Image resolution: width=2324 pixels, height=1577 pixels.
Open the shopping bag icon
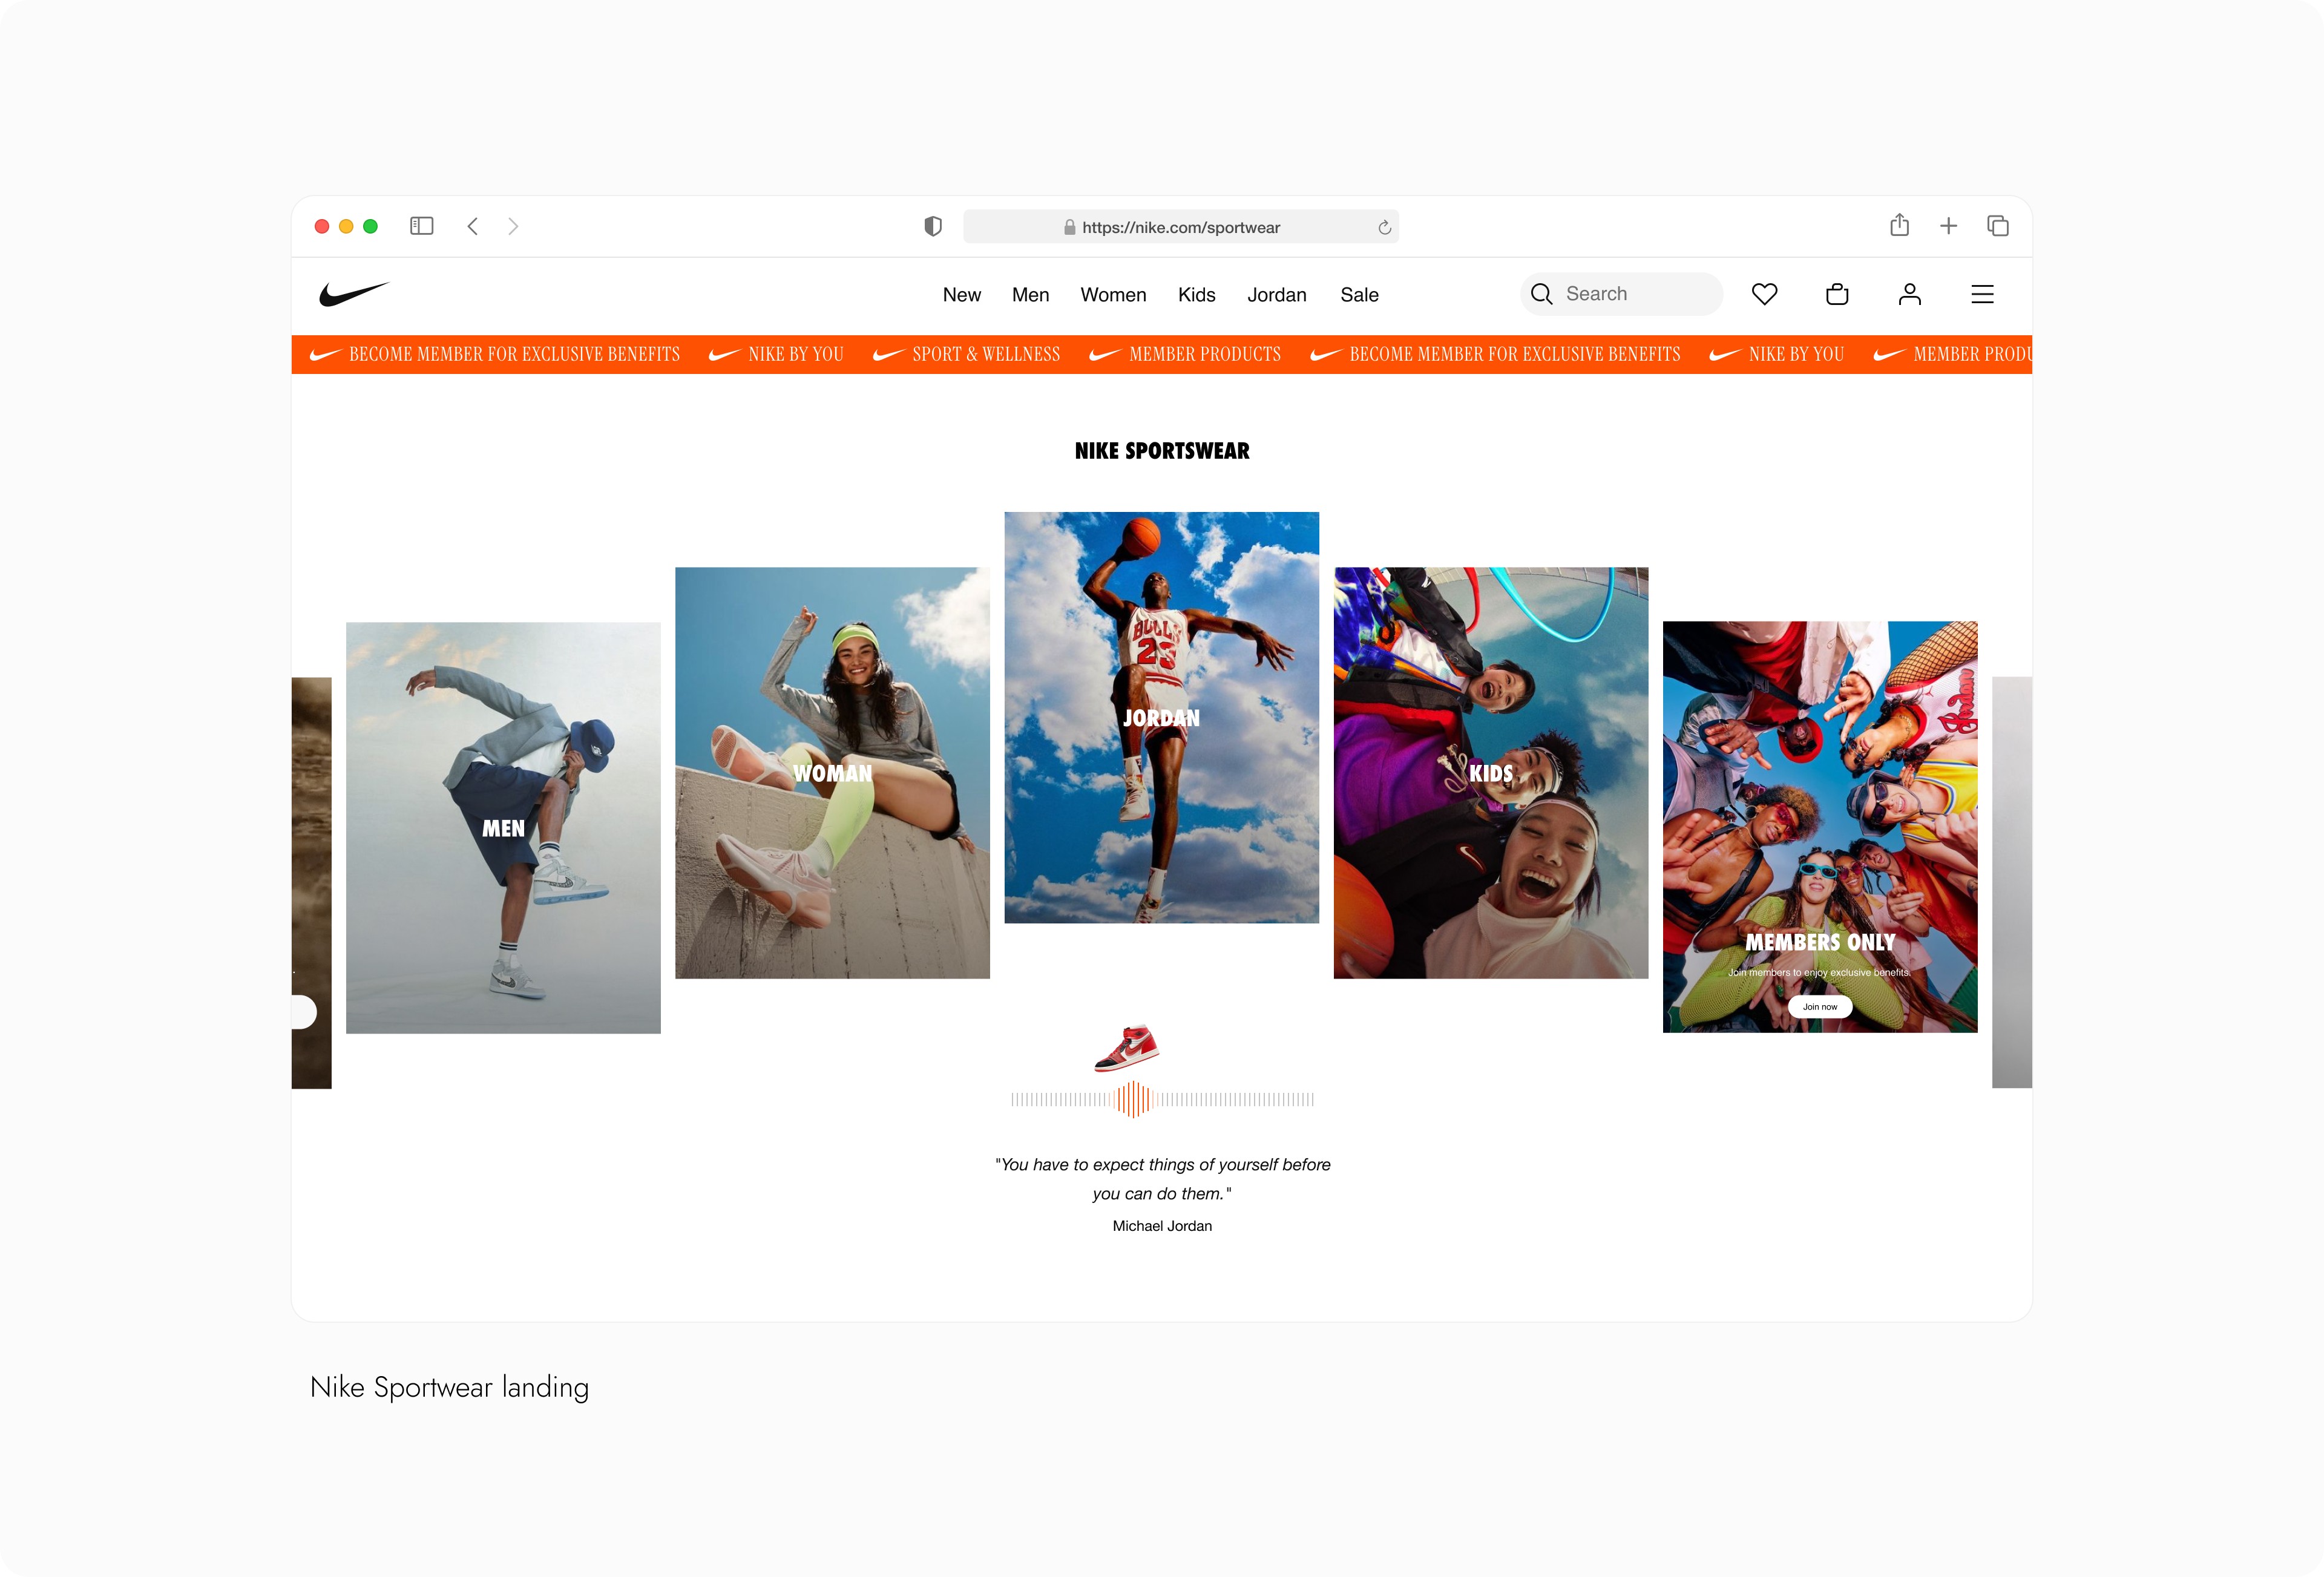(1837, 294)
